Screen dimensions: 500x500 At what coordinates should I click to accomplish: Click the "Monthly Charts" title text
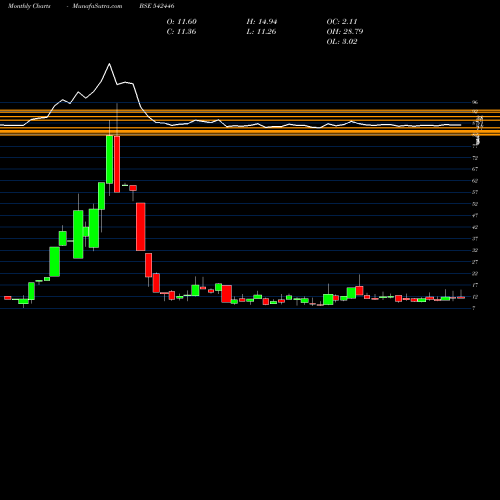29,6
